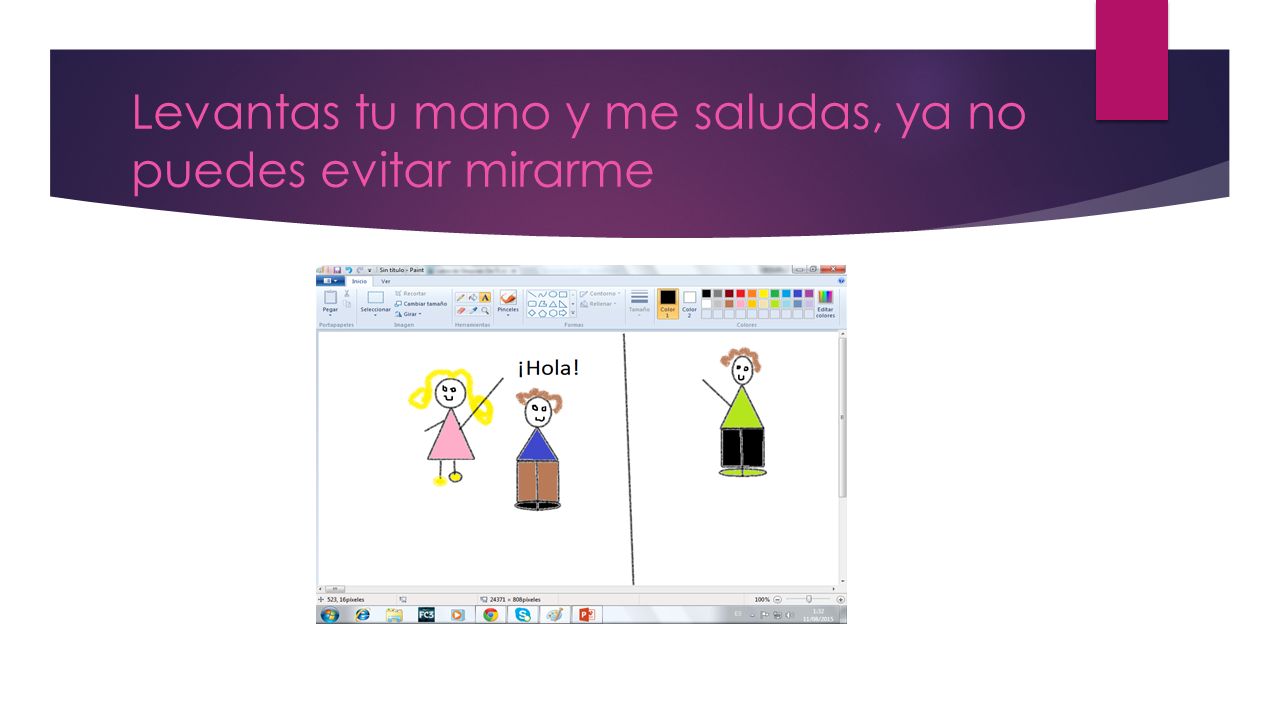The height and width of the screenshot is (720, 1280).
Task: Pick the orange color swatch
Action: [x=752, y=293]
